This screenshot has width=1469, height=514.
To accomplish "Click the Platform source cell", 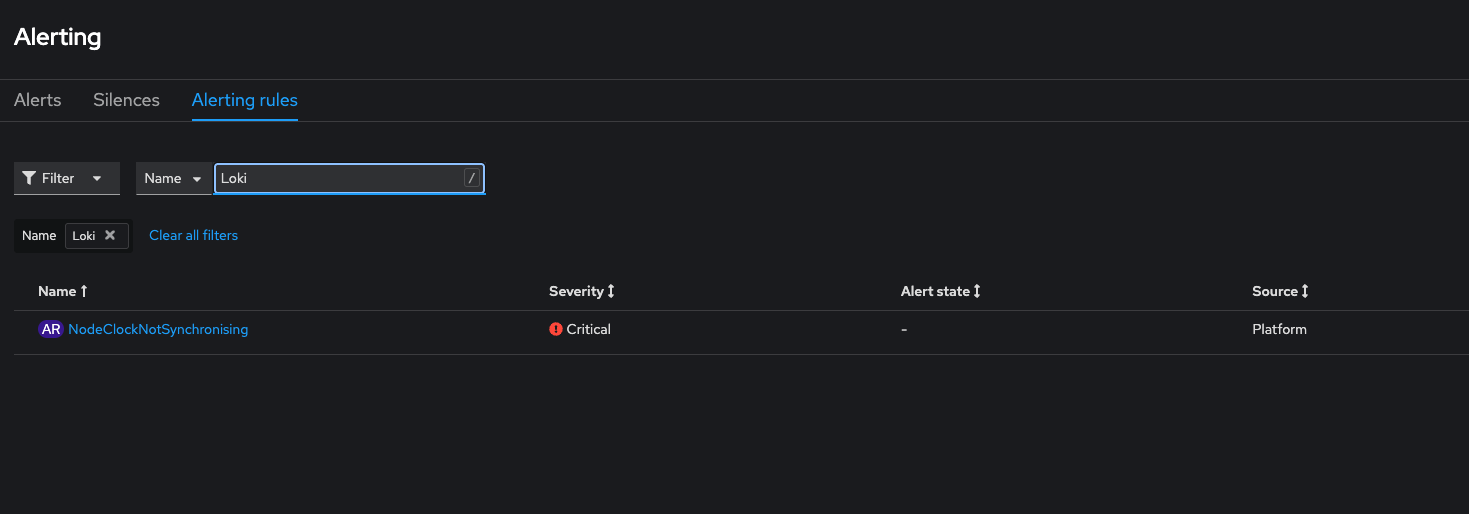I will pyautogui.click(x=1279, y=329).
